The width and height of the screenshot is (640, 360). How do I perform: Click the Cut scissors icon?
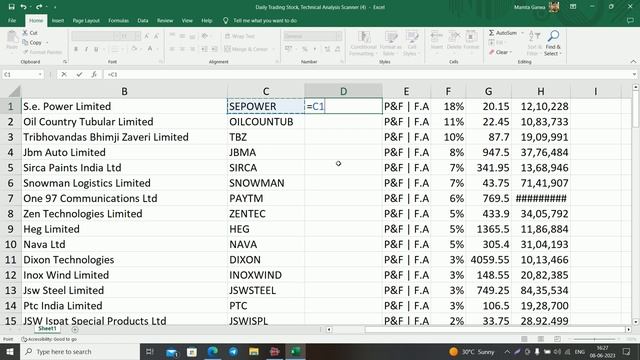25,33
